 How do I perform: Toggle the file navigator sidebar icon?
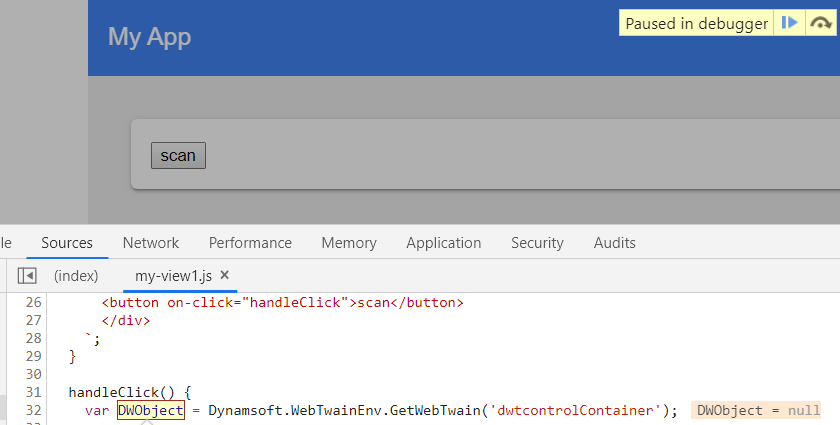[27, 275]
